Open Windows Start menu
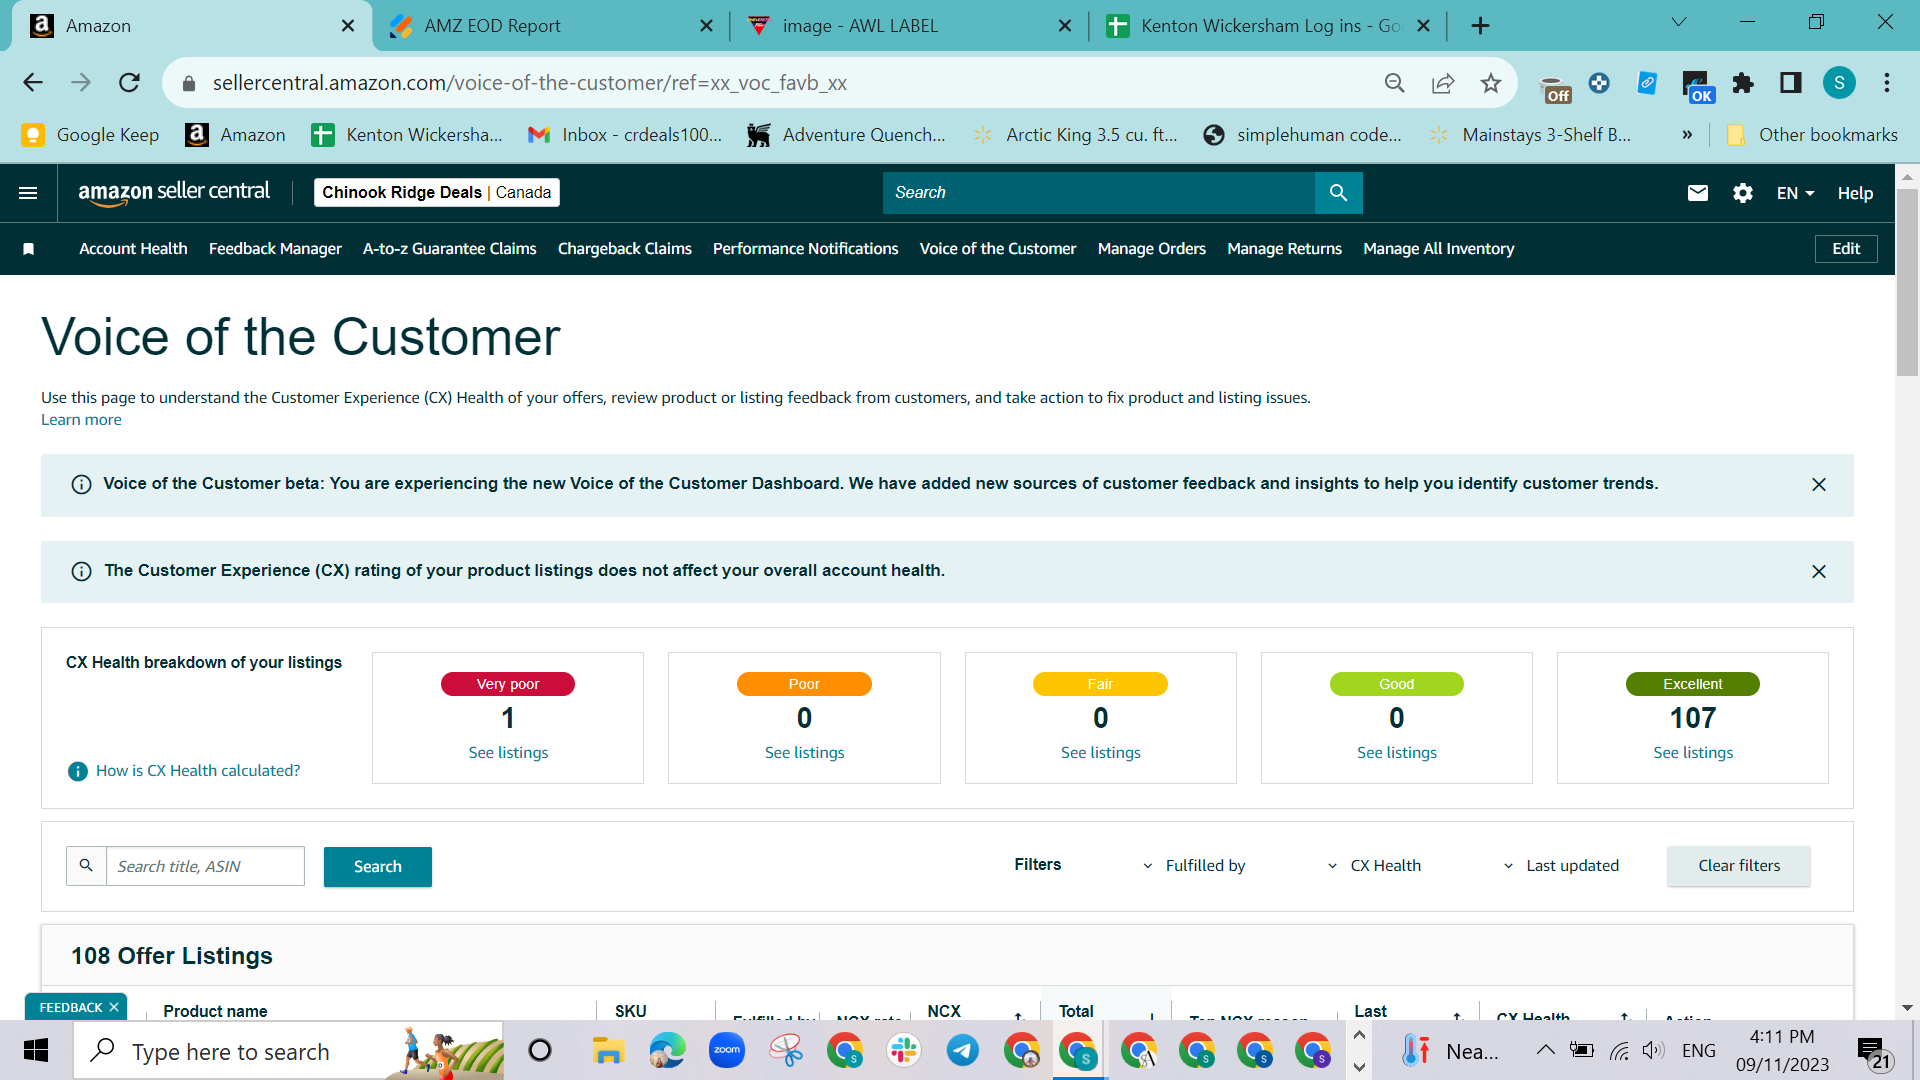This screenshot has height=1080, width=1920. (36, 1051)
